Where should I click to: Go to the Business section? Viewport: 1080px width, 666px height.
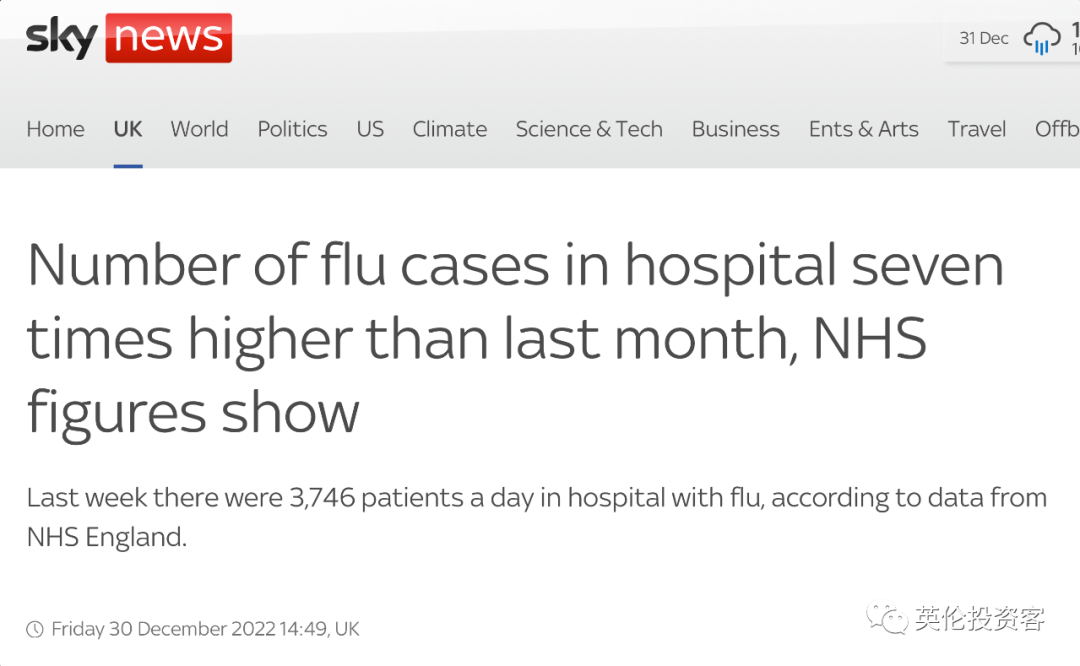pyautogui.click(x=736, y=129)
